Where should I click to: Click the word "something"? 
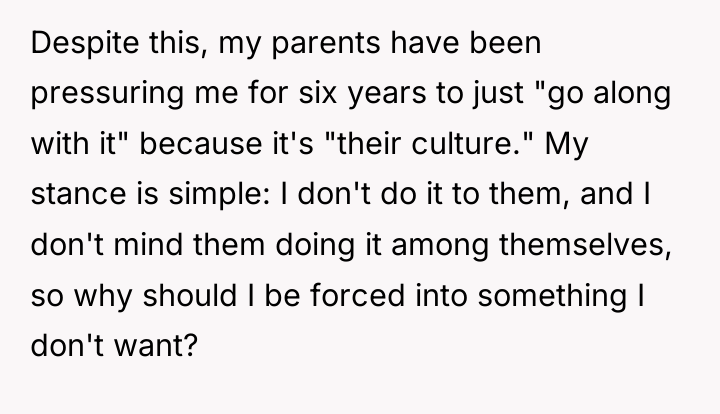click(552, 297)
